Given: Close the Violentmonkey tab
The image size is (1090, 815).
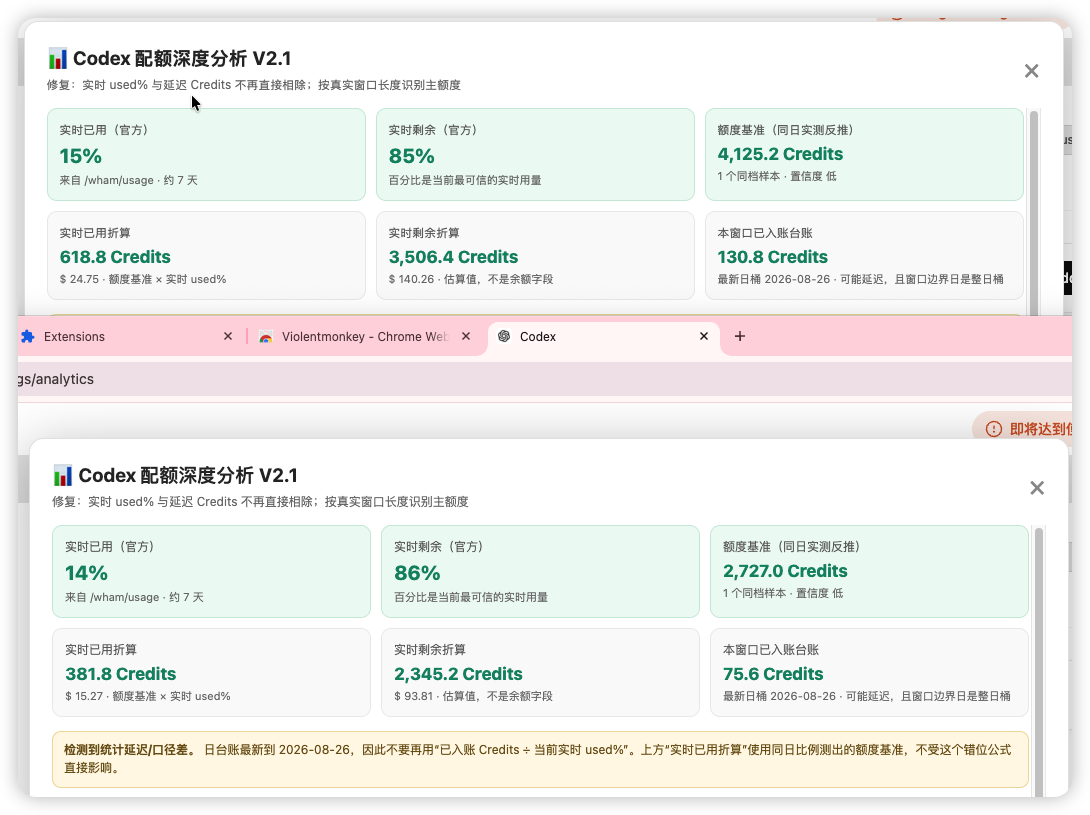Looking at the screenshot, I should (466, 337).
